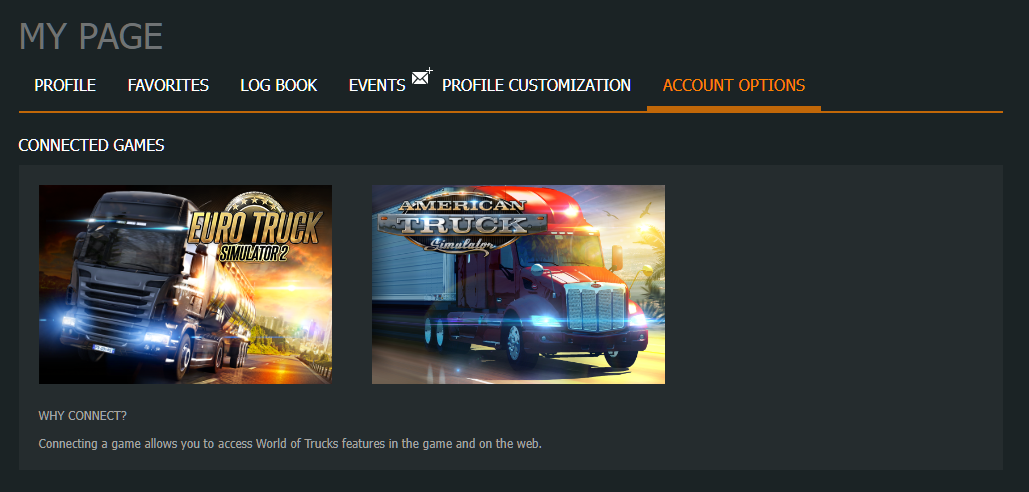Open the Profile tab
The image size is (1029, 492).
click(x=65, y=85)
